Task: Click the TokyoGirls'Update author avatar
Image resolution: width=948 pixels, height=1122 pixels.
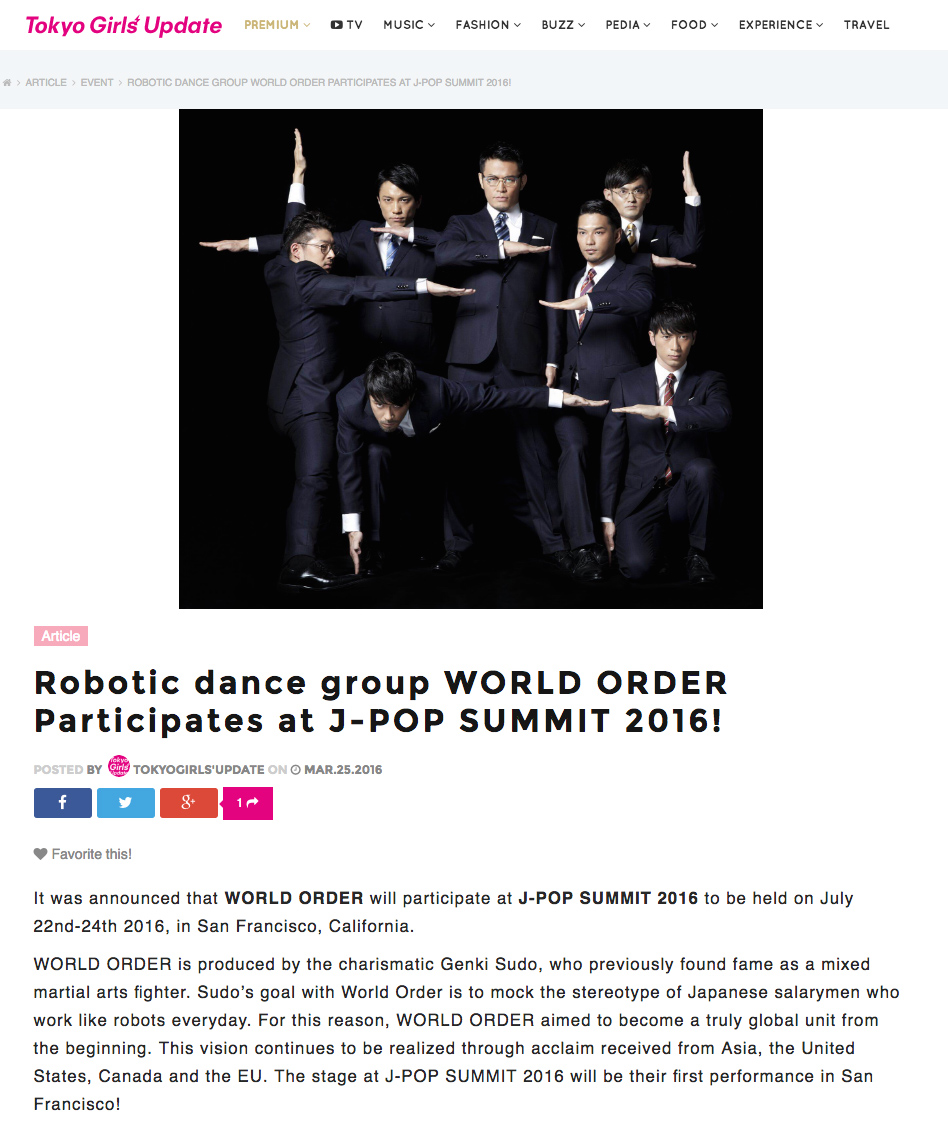Action: point(118,766)
